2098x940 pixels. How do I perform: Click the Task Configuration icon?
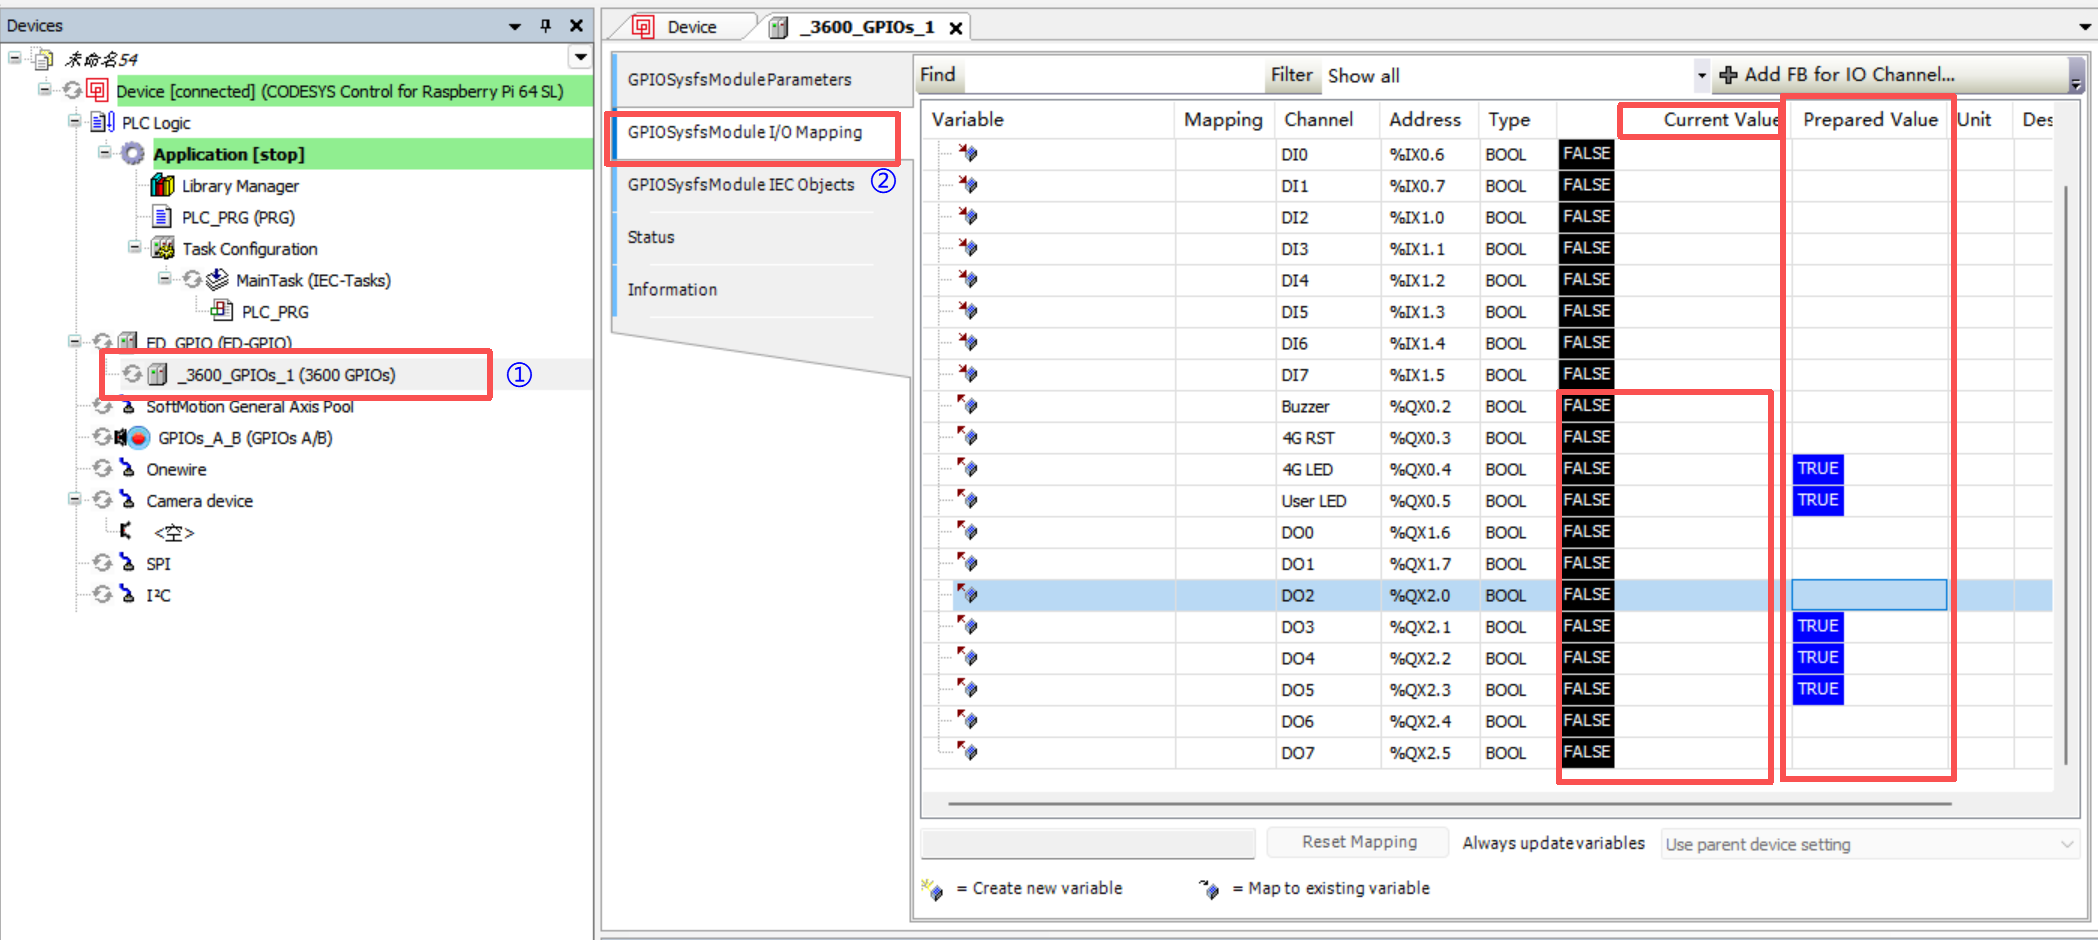[x=163, y=249]
